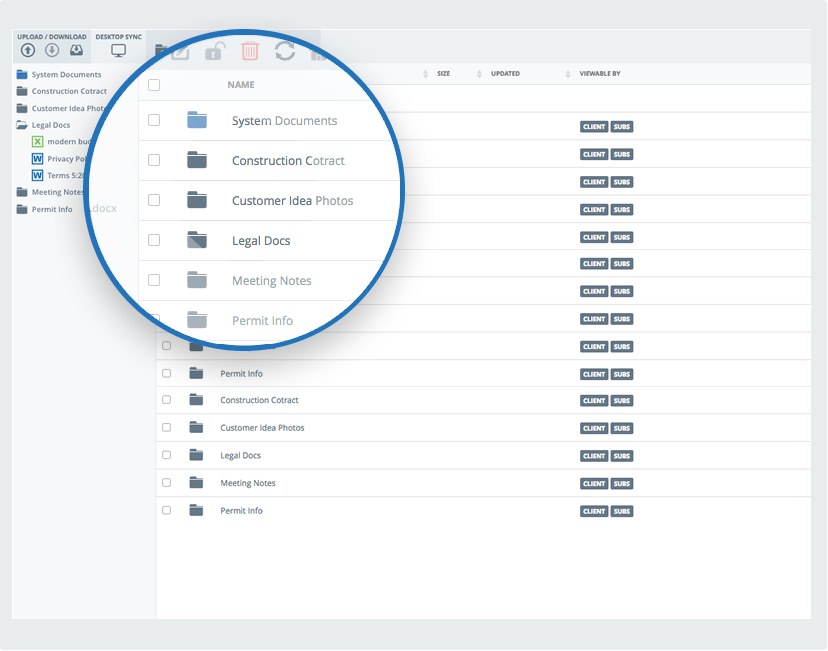Check the Legal Docs row checkbox

click(154, 240)
